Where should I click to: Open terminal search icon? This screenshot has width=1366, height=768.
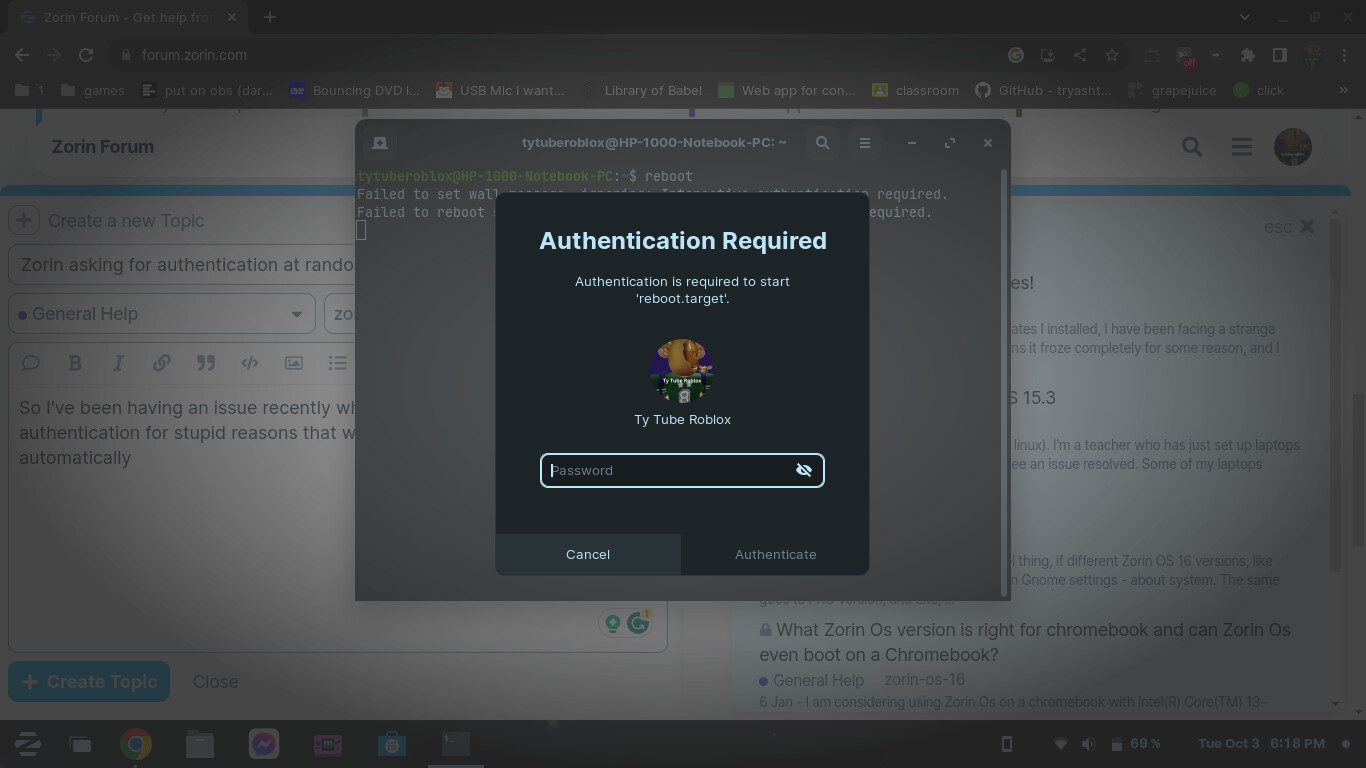tap(822, 143)
